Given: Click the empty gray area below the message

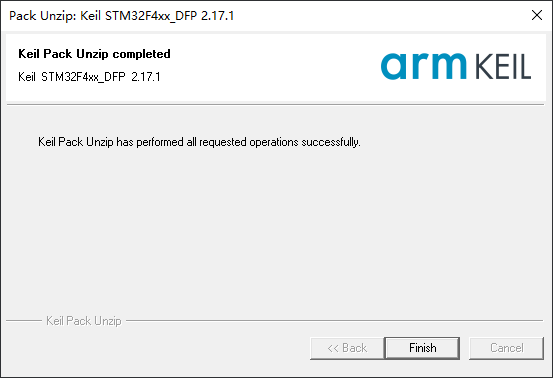Looking at the screenshot, I should pyautogui.click(x=275, y=229).
